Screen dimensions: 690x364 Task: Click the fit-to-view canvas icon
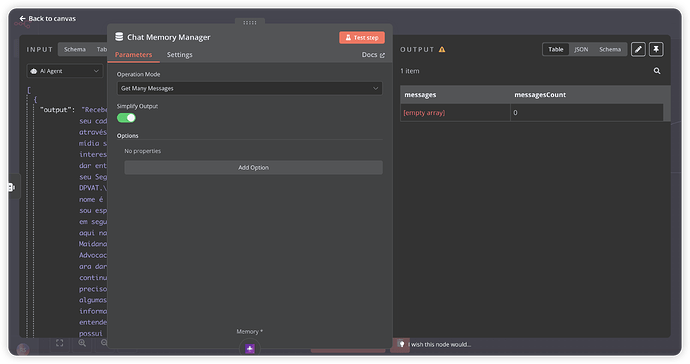point(59,343)
